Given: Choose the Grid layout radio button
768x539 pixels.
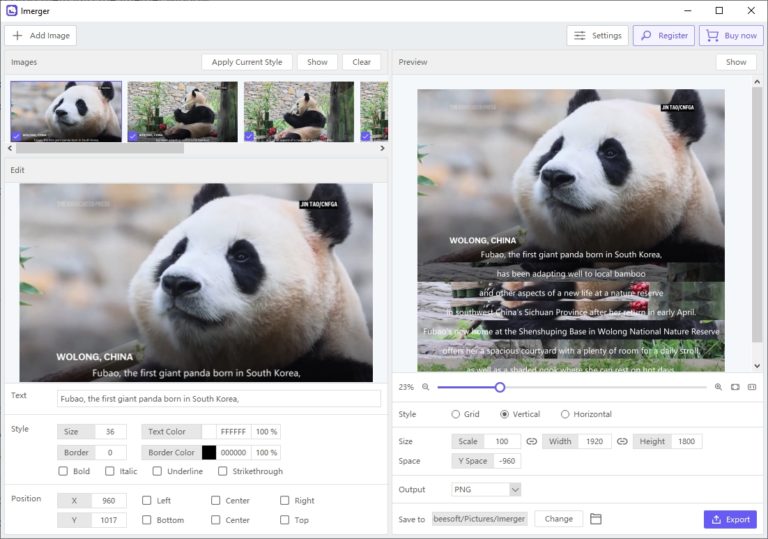Looking at the screenshot, I should click(x=456, y=414).
